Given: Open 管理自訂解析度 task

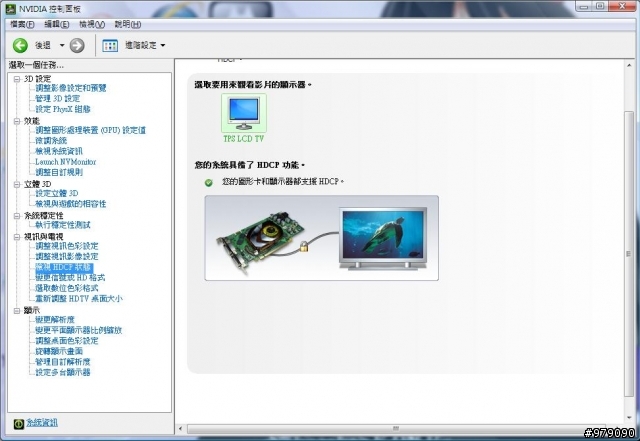Looking at the screenshot, I should point(63,362).
